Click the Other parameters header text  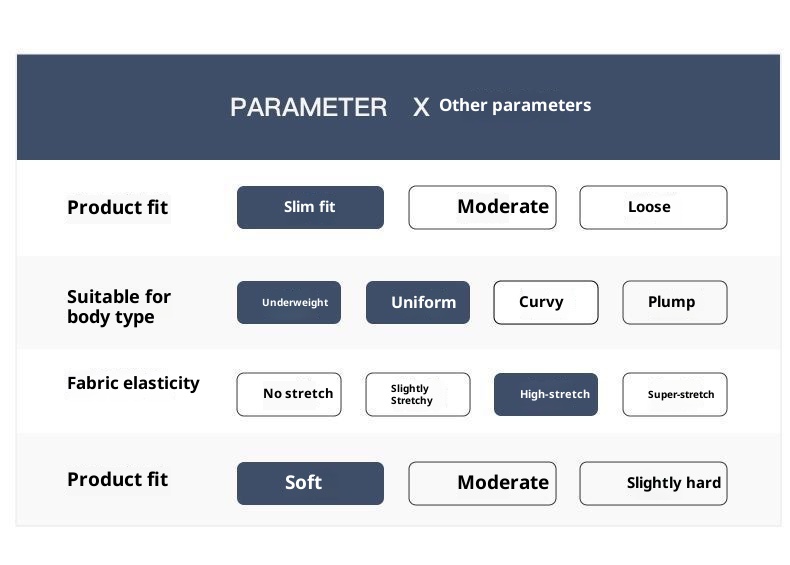(515, 105)
